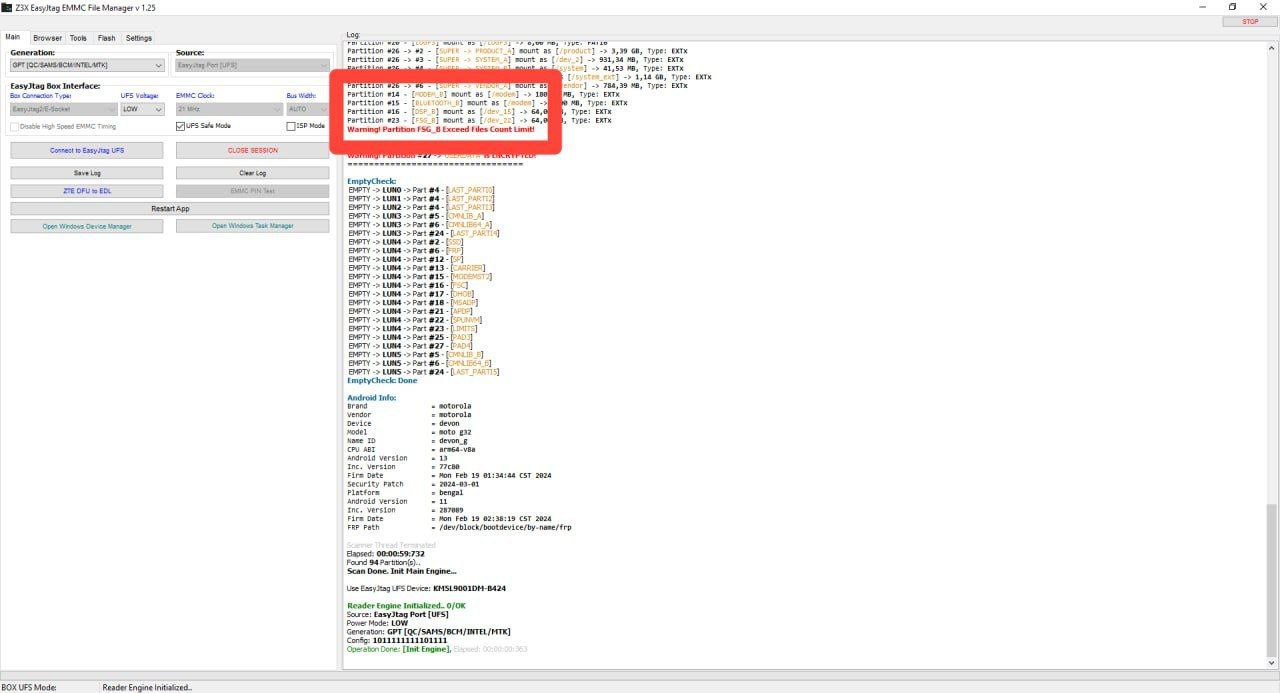1280x693 pixels.
Task: Click the Restart App button
Action: (170, 208)
